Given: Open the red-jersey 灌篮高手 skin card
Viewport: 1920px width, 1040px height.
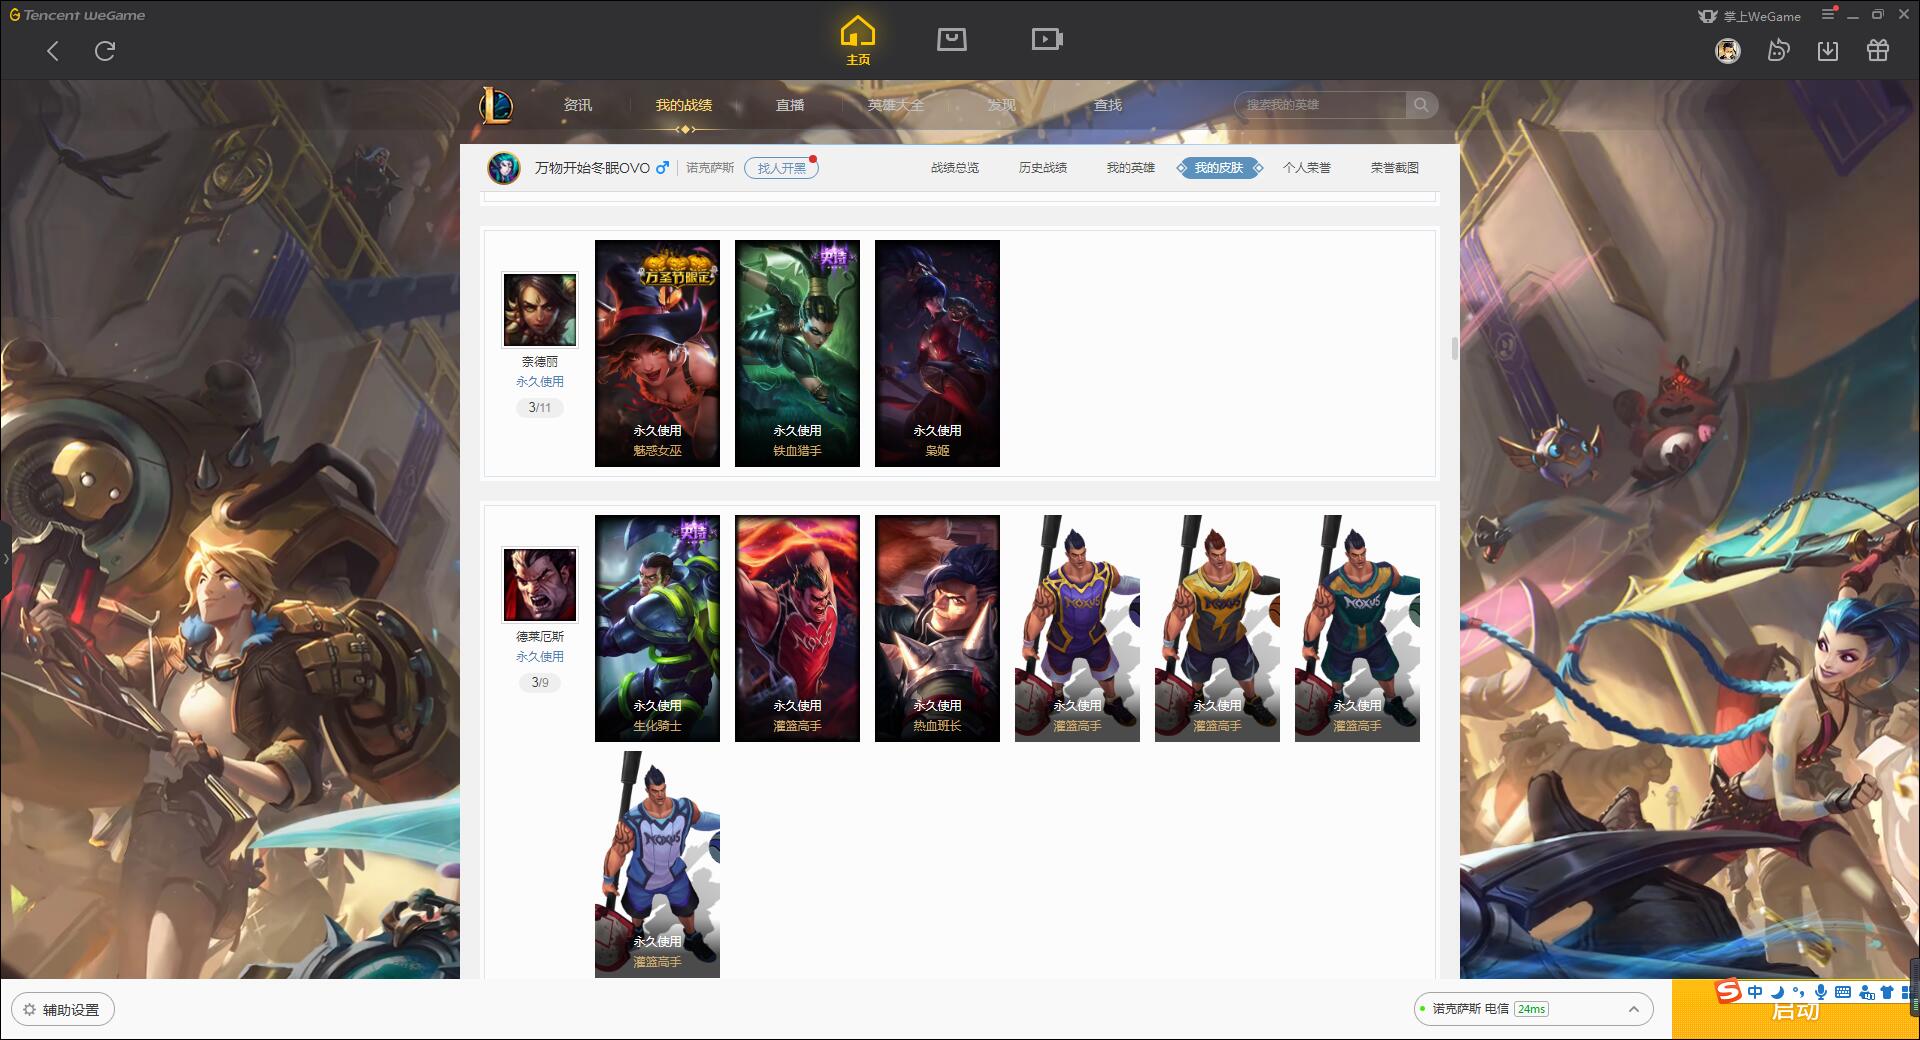Looking at the screenshot, I should (x=797, y=628).
